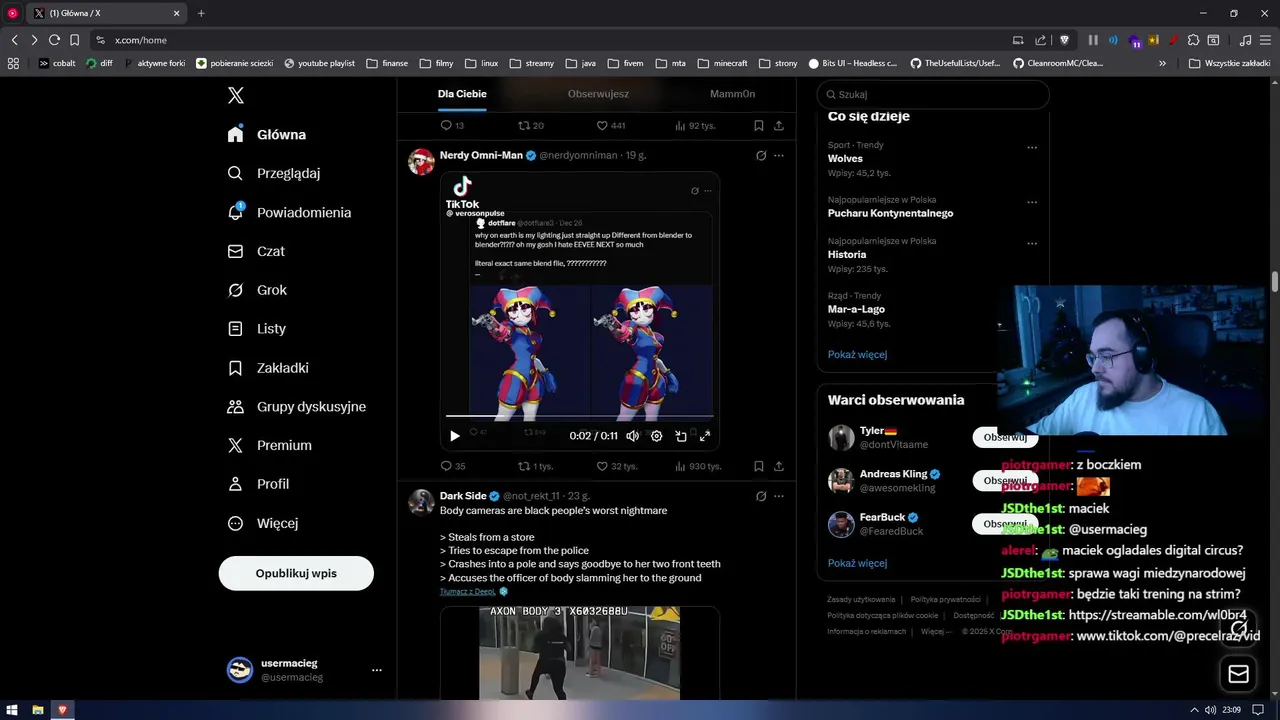Reload the page in browser toolbar

pyautogui.click(x=54, y=40)
